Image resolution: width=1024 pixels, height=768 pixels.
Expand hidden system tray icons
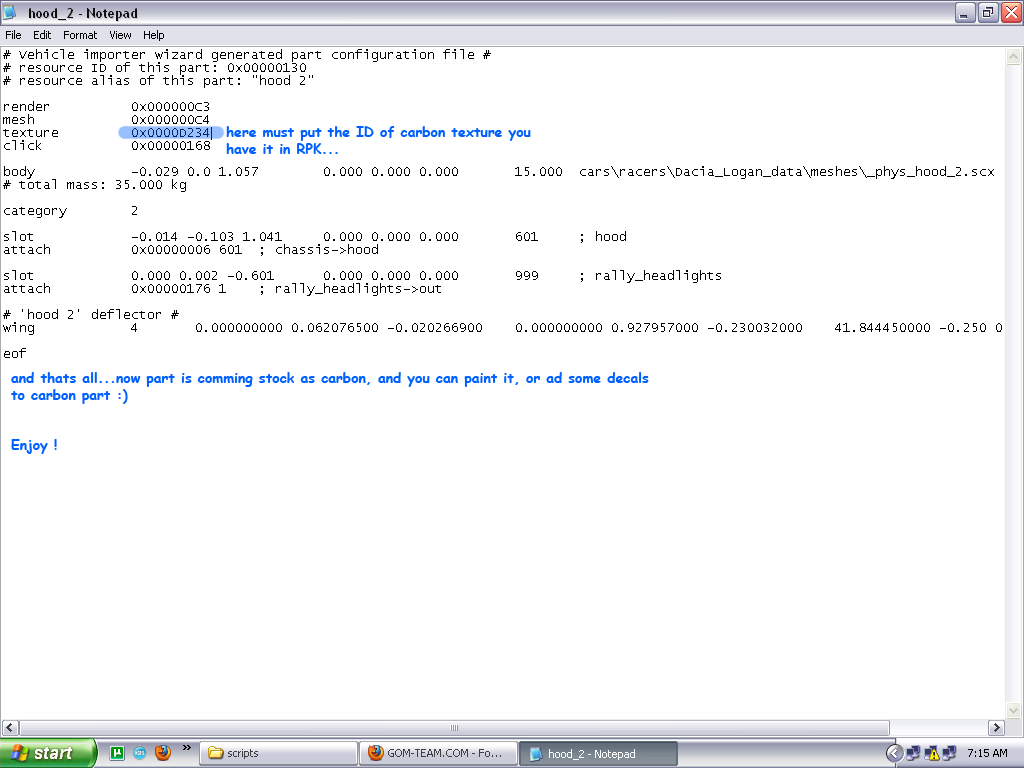(x=894, y=754)
